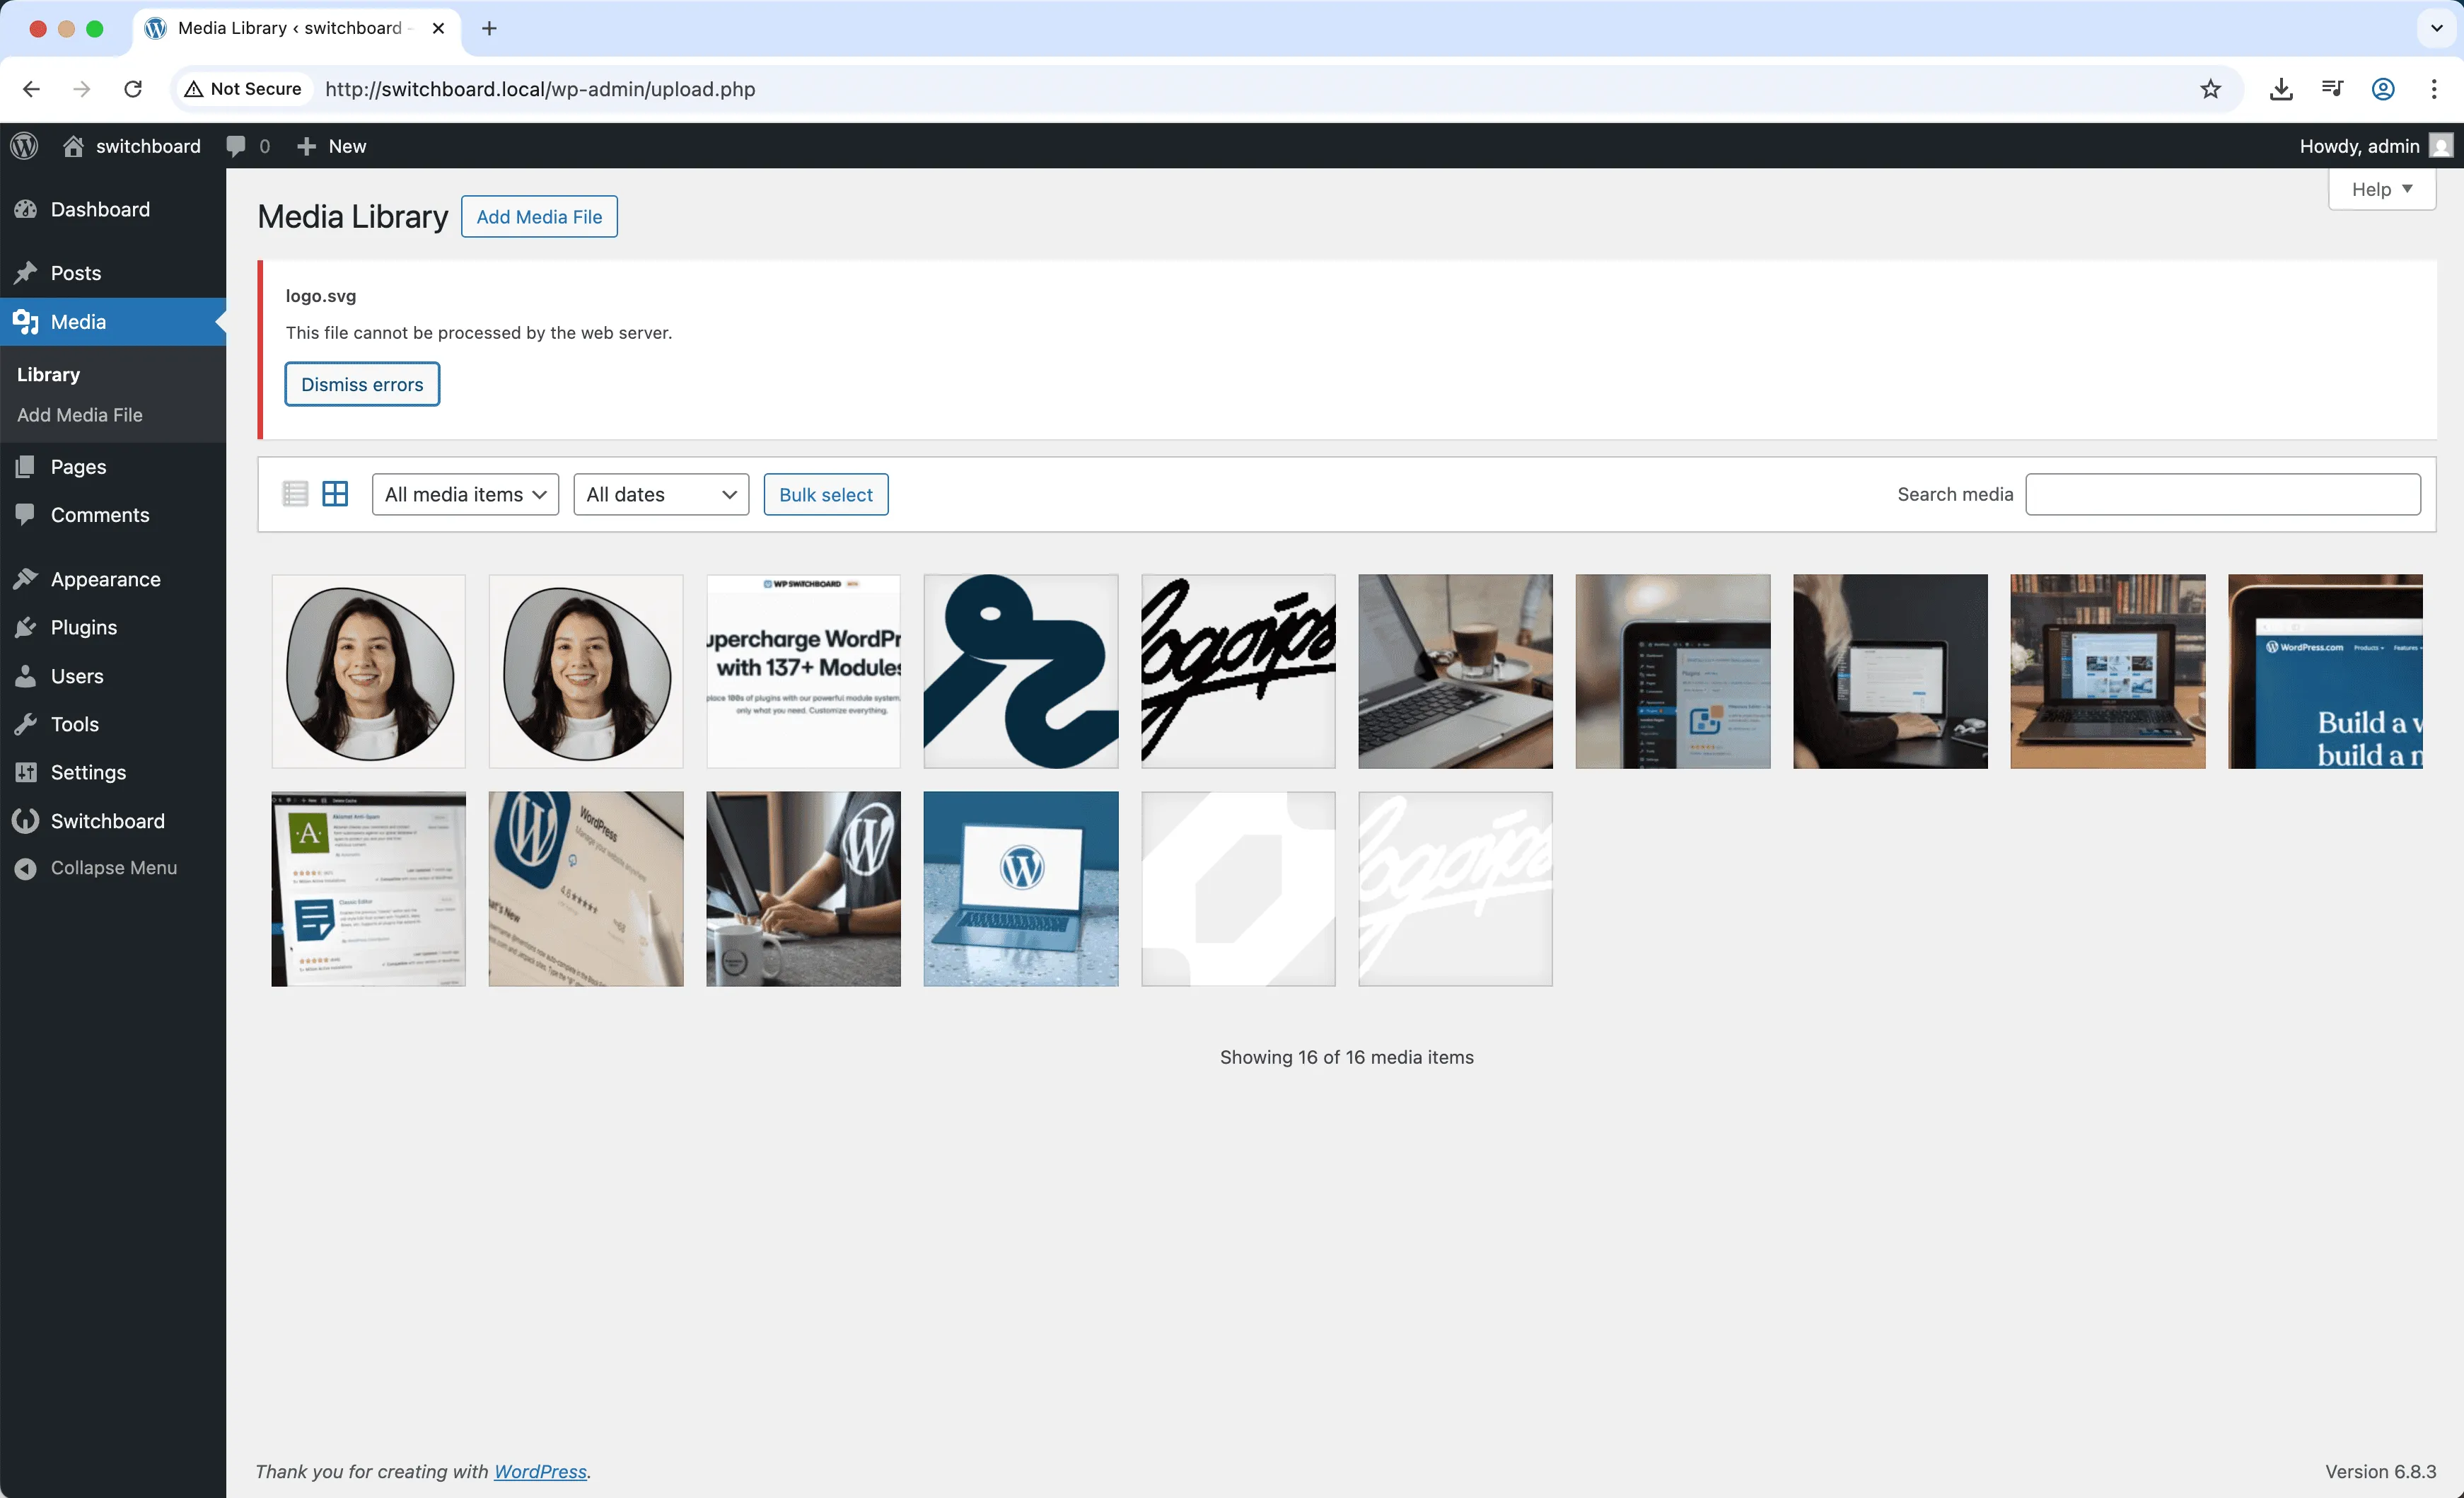Screen dimensions: 2464x1498
Task: Open Appearance via the paintbrush icon
Action: tap(26, 578)
